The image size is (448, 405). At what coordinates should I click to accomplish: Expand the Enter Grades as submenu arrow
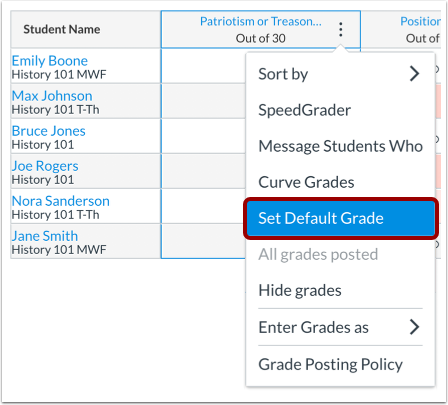pos(414,327)
